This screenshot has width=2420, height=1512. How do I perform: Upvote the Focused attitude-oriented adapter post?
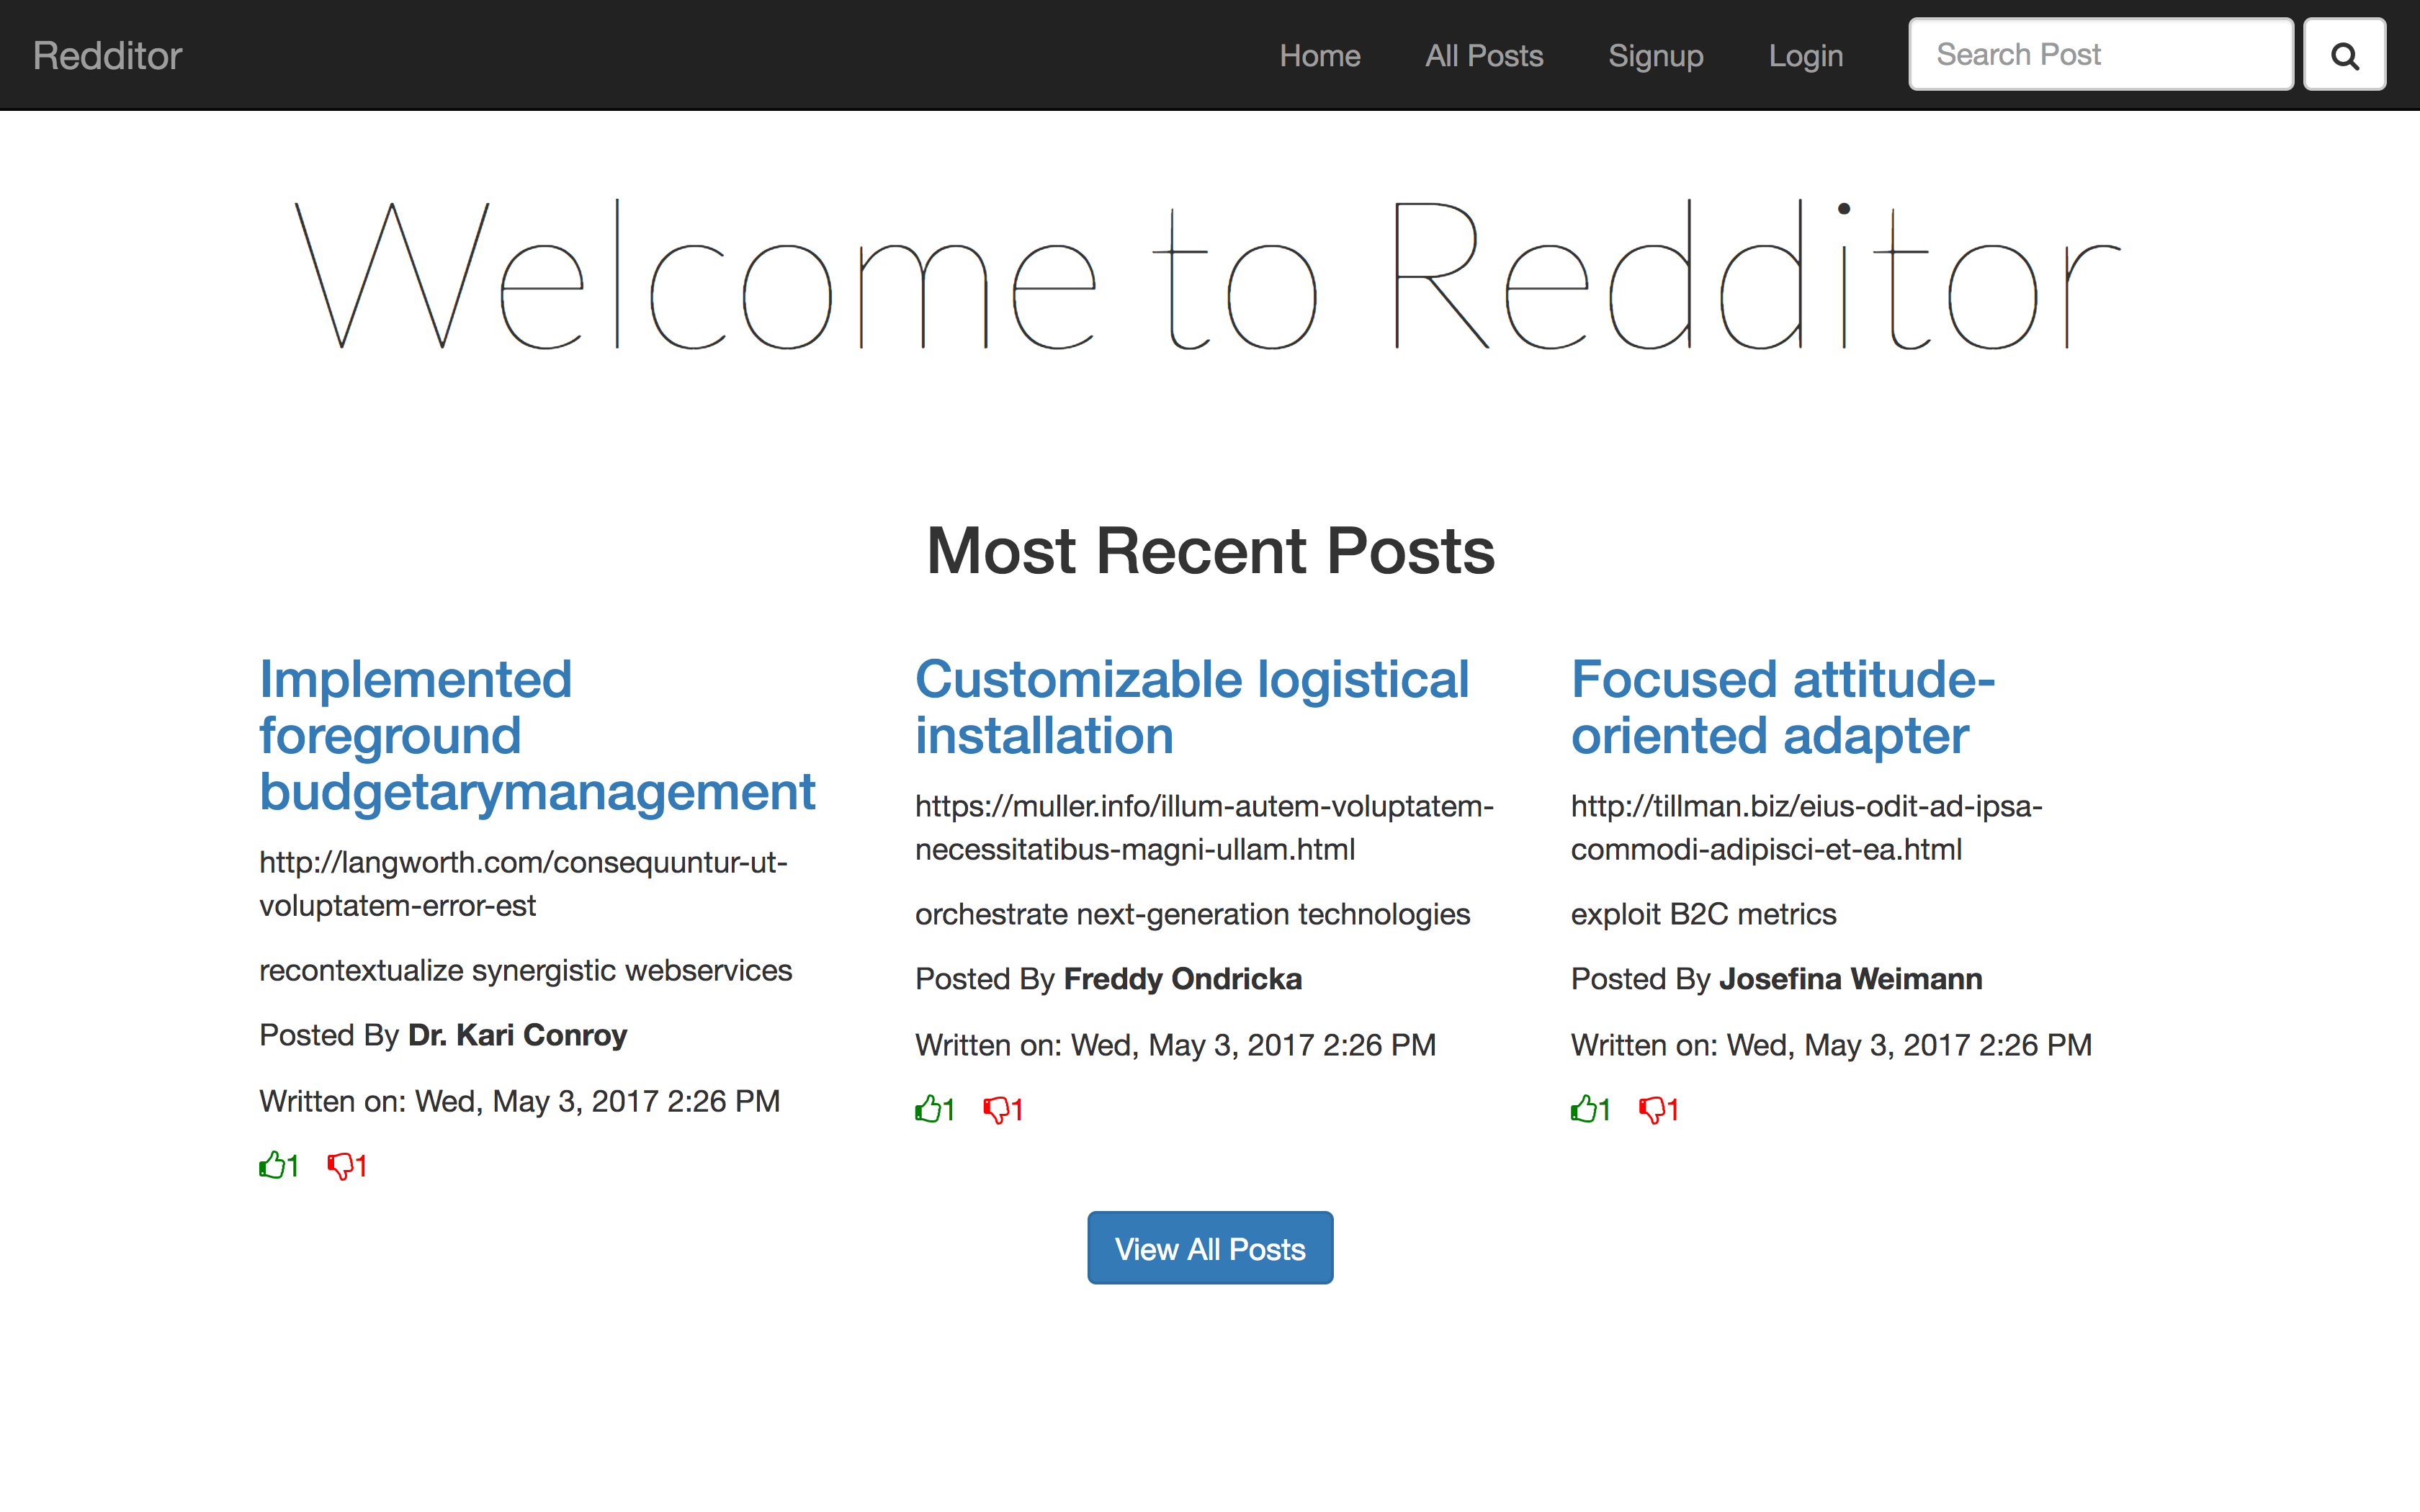click(x=1584, y=1109)
